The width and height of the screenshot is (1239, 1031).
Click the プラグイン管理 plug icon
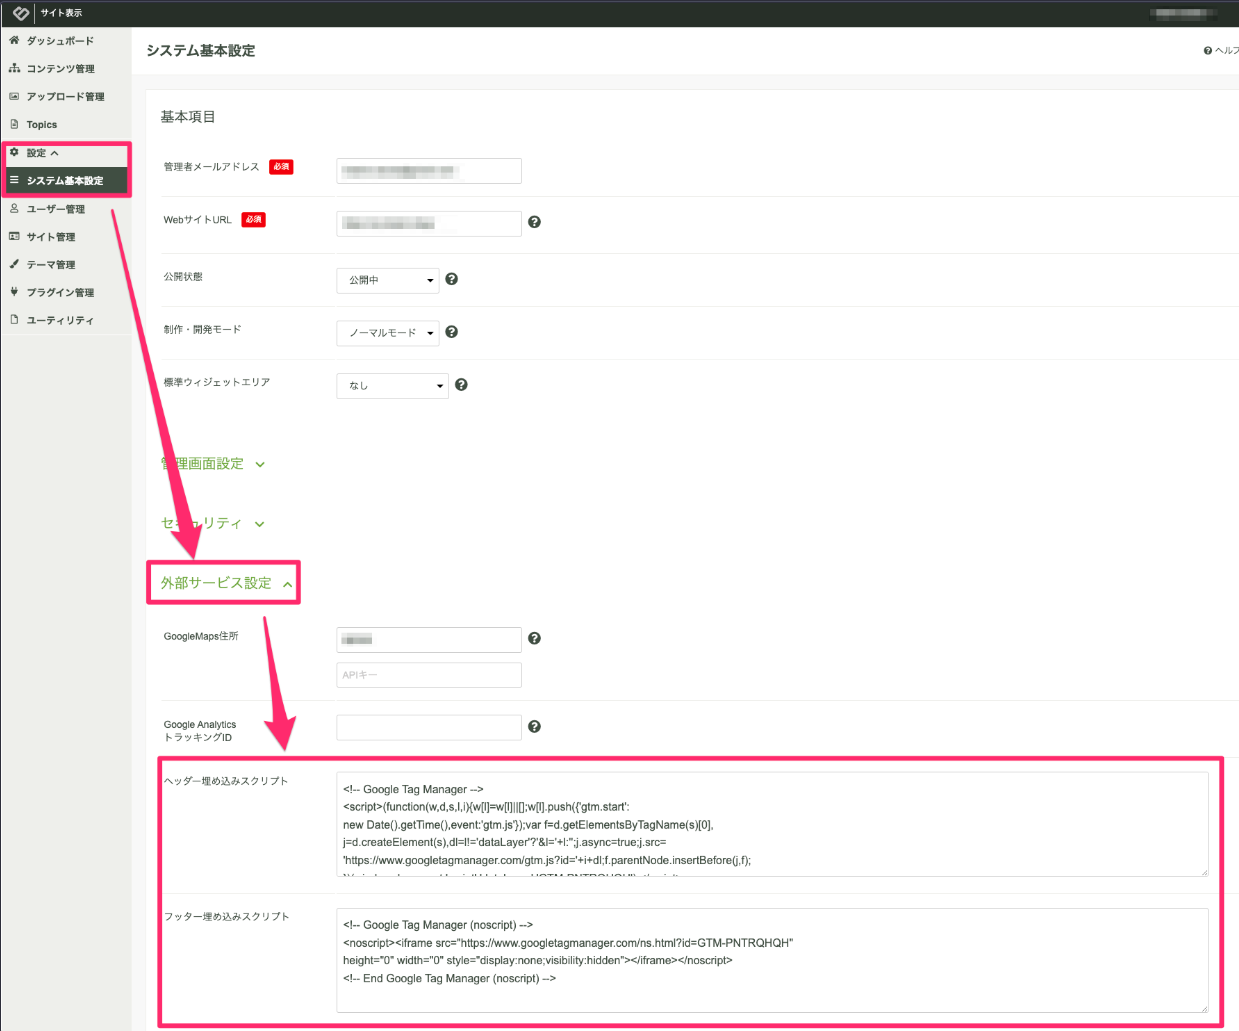click(x=14, y=292)
